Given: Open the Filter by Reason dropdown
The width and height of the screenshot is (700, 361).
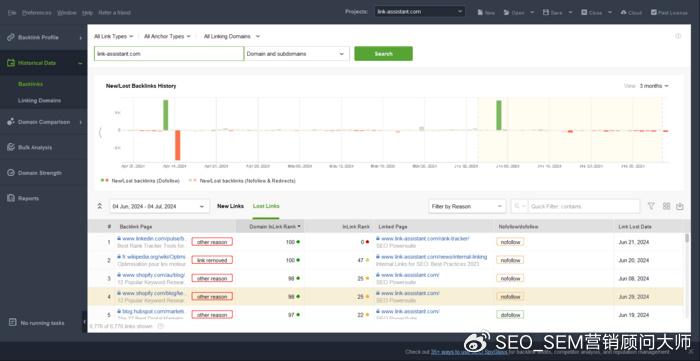Looking at the screenshot, I should tap(467, 206).
